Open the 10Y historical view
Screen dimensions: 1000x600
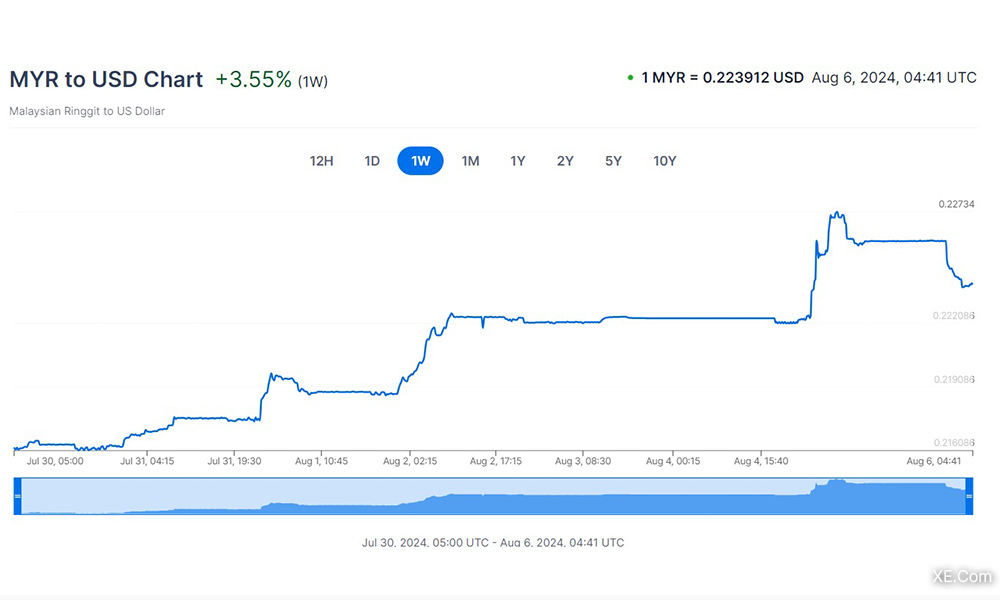pos(664,161)
